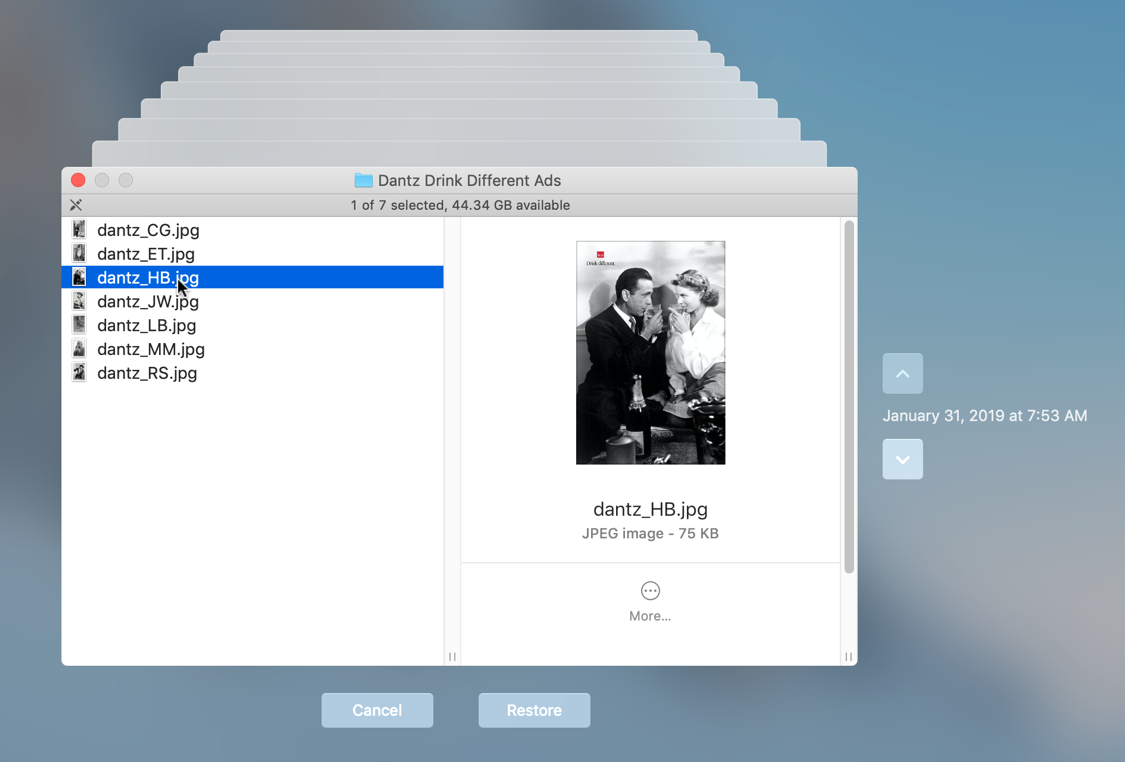Click the small icon beside dantz_LB.jpg
Screen dimensions: 1125x762
(x=79, y=325)
